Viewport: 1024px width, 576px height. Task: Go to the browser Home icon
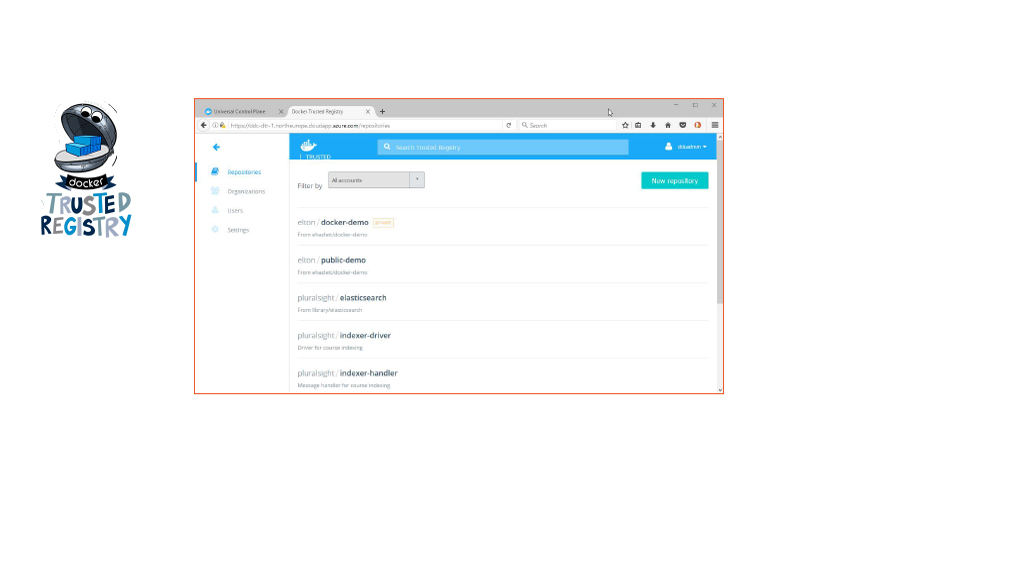pyautogui.click(x=668, y=125)
